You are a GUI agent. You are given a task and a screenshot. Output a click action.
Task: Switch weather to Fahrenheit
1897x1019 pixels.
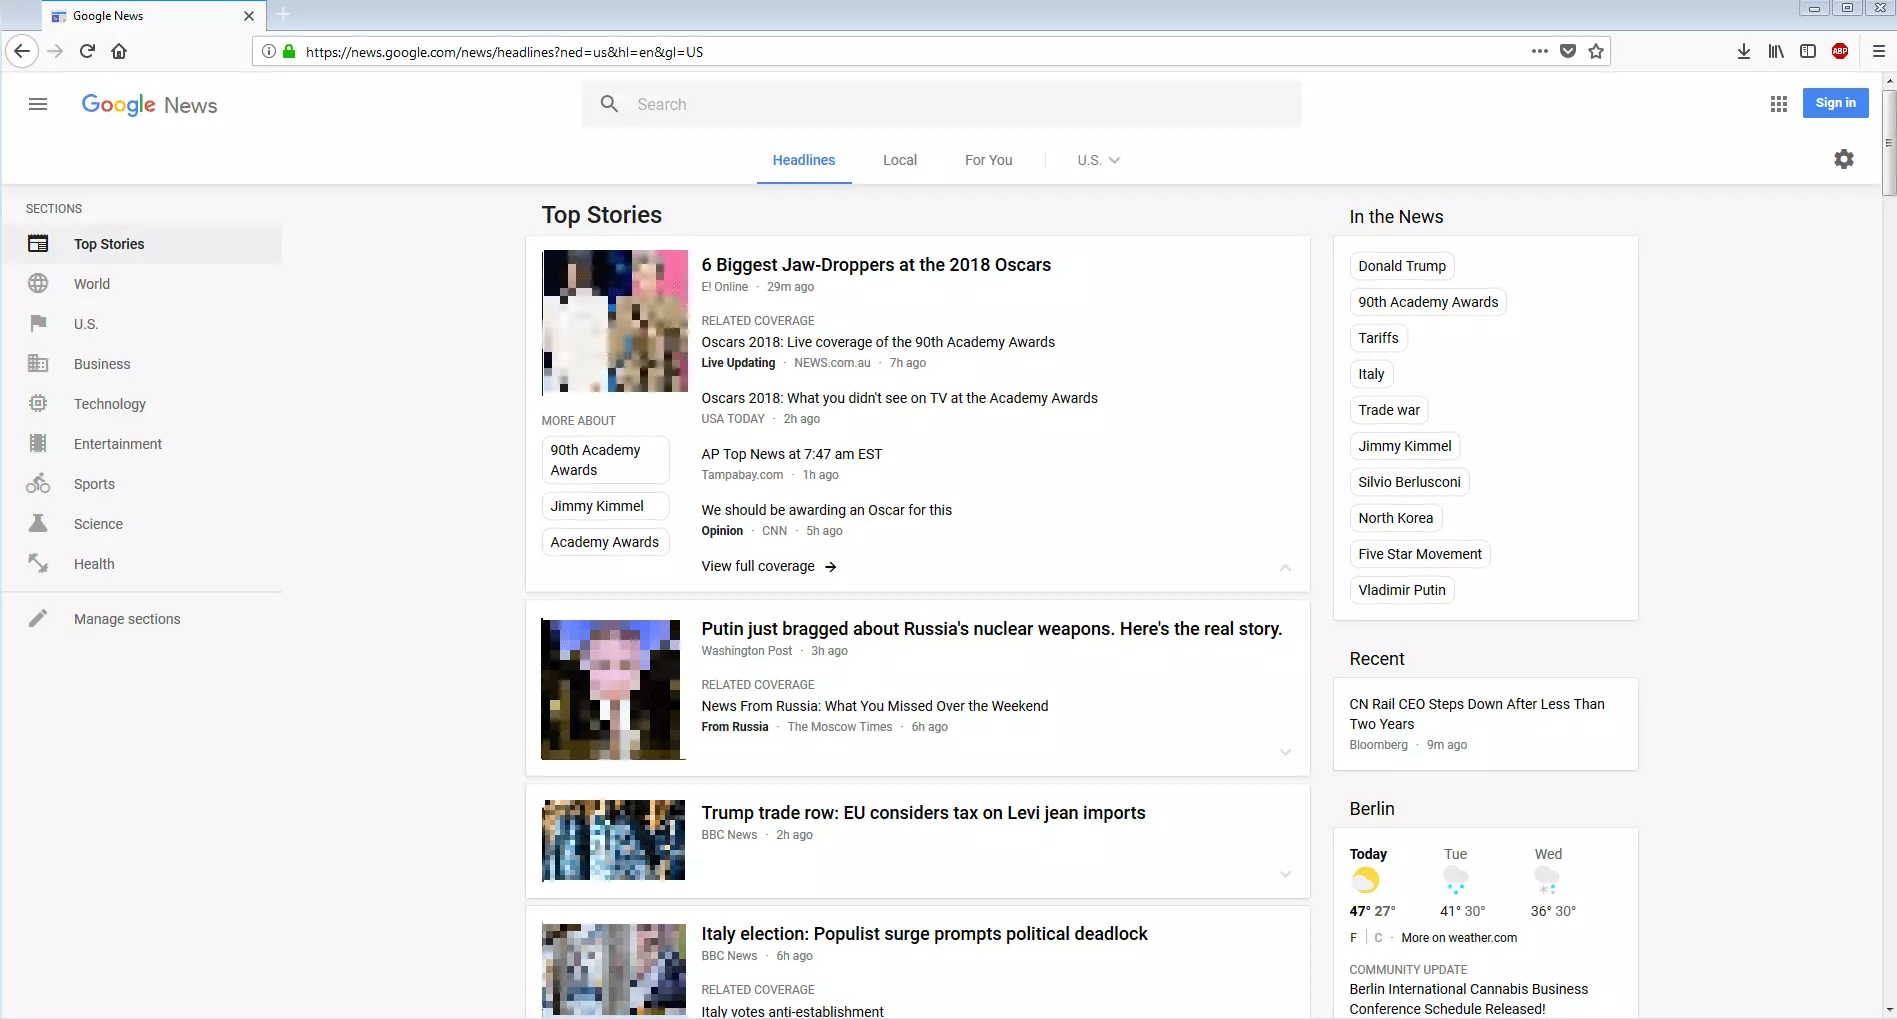[x=1353, y=938]
